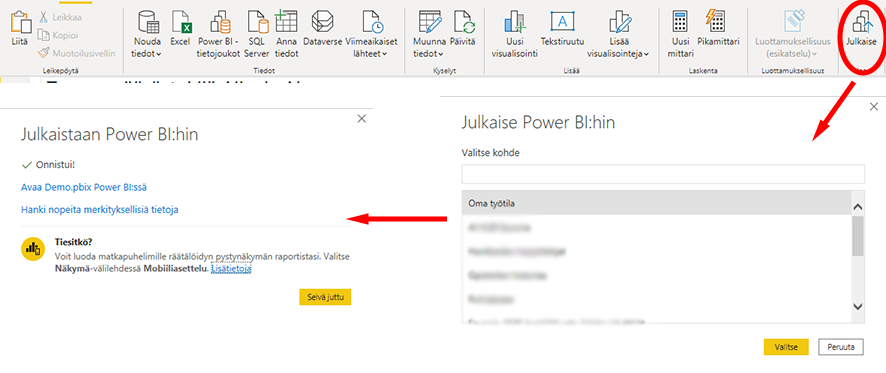
Task: Click the Selvä juttu button
Action: [325, 296]
